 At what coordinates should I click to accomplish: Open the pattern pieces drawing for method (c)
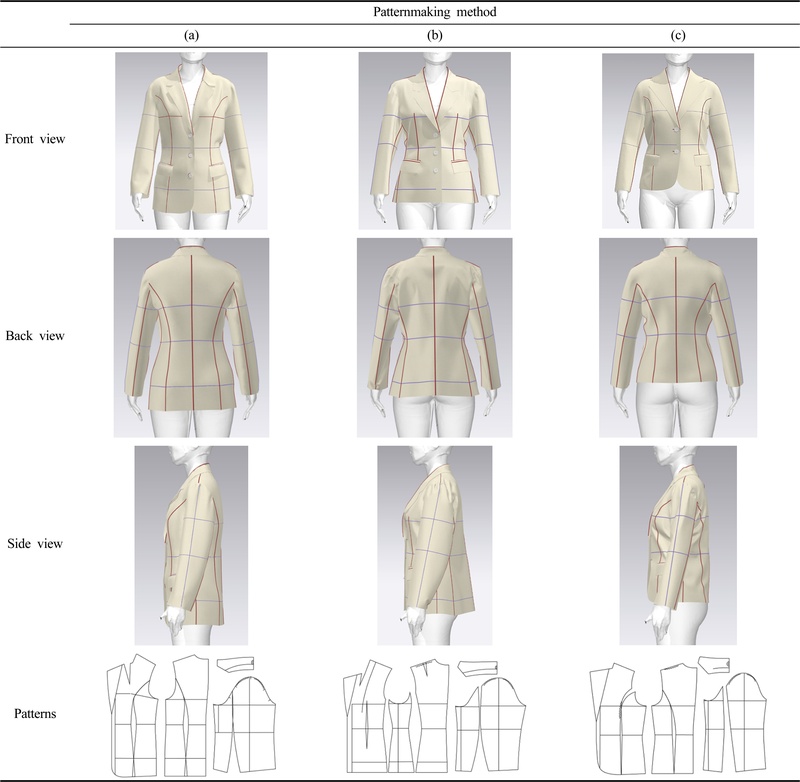[676, 714]
